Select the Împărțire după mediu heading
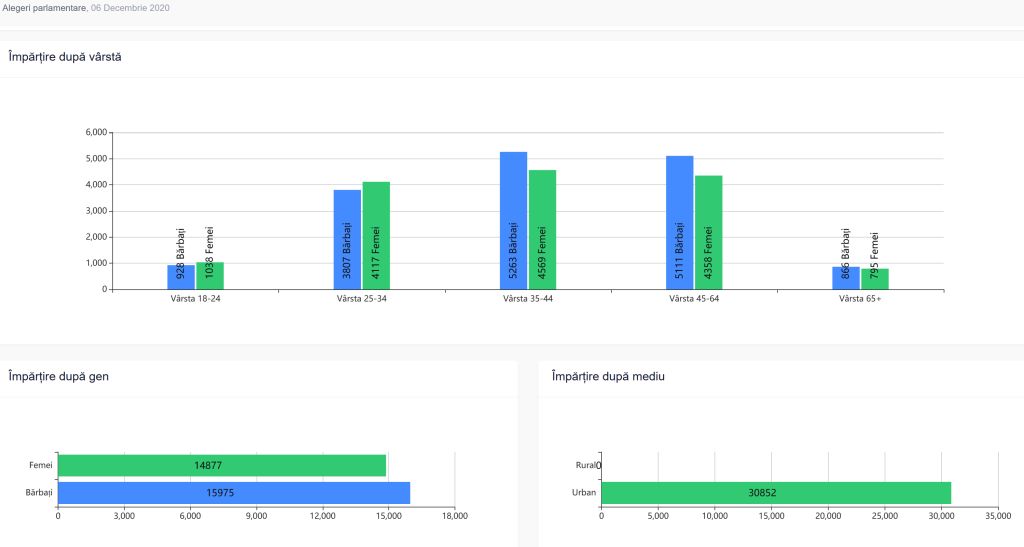The image size is (1024, 547). pos(608,377)
